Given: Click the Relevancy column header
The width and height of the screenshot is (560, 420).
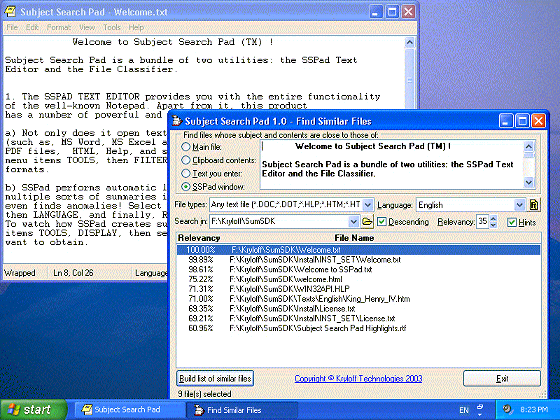Looking at the screenshot, I should (199, 238).
